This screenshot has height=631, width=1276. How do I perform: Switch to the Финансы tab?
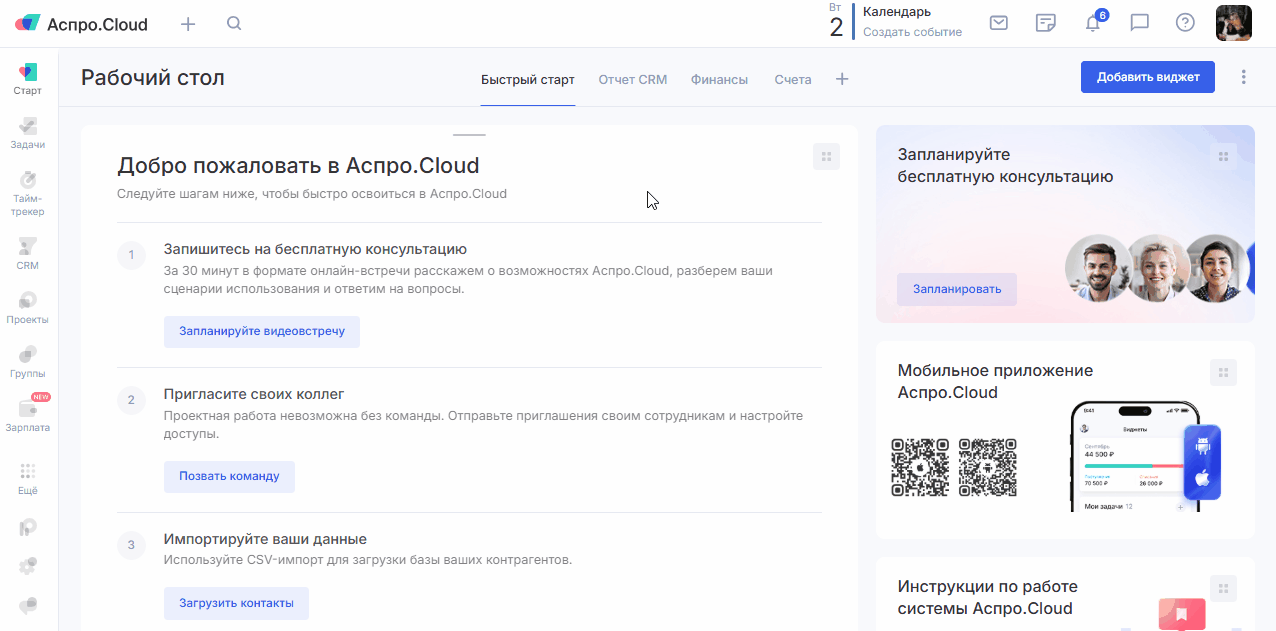719,79
